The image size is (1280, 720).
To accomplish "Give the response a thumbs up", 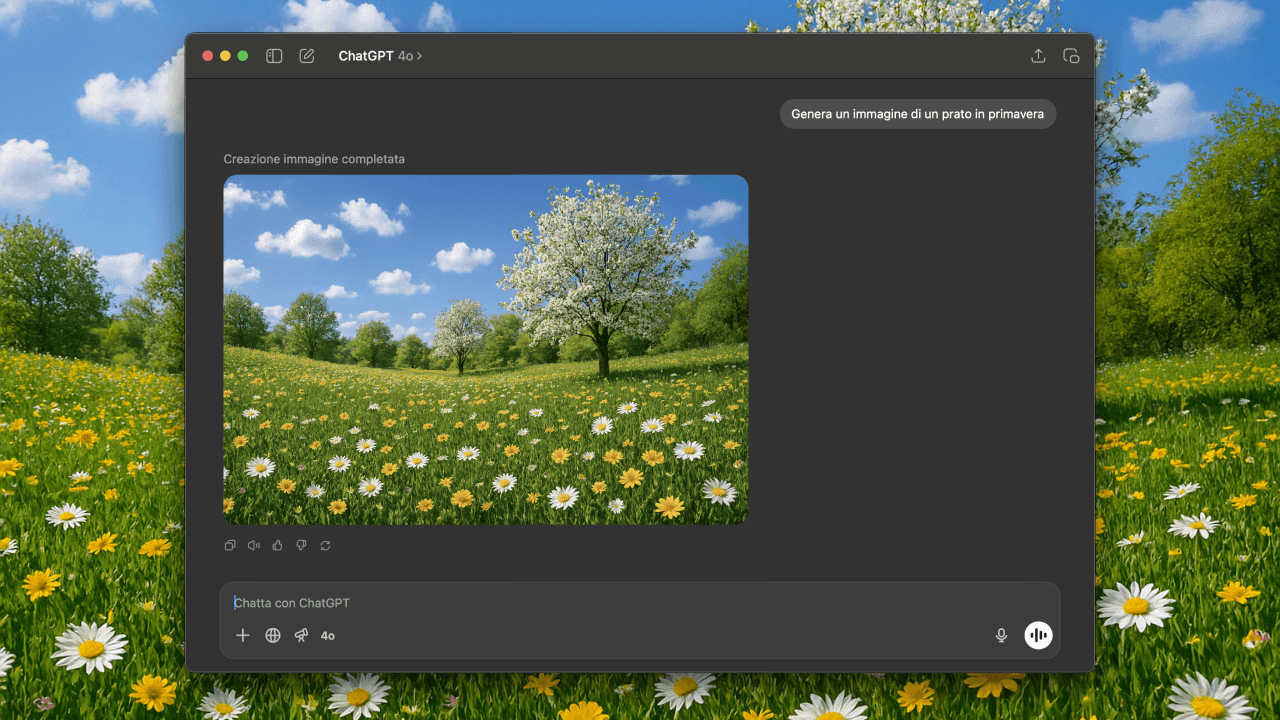I will (x=278, y=545).
